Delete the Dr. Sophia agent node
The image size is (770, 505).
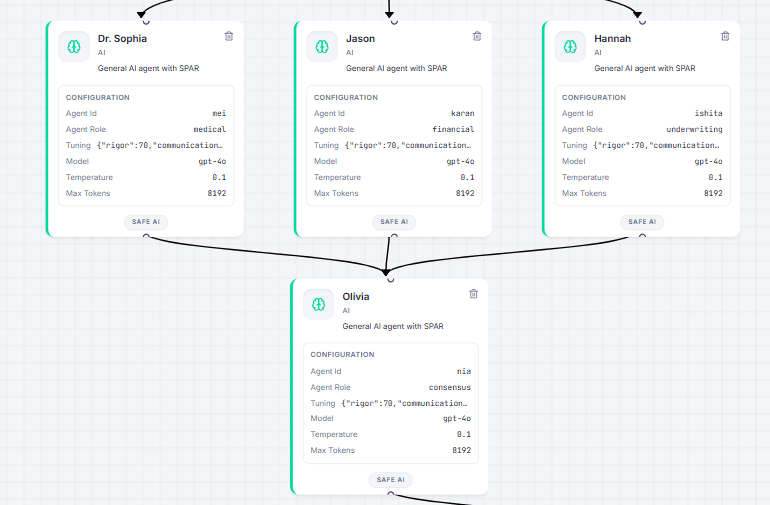point(229,36)
